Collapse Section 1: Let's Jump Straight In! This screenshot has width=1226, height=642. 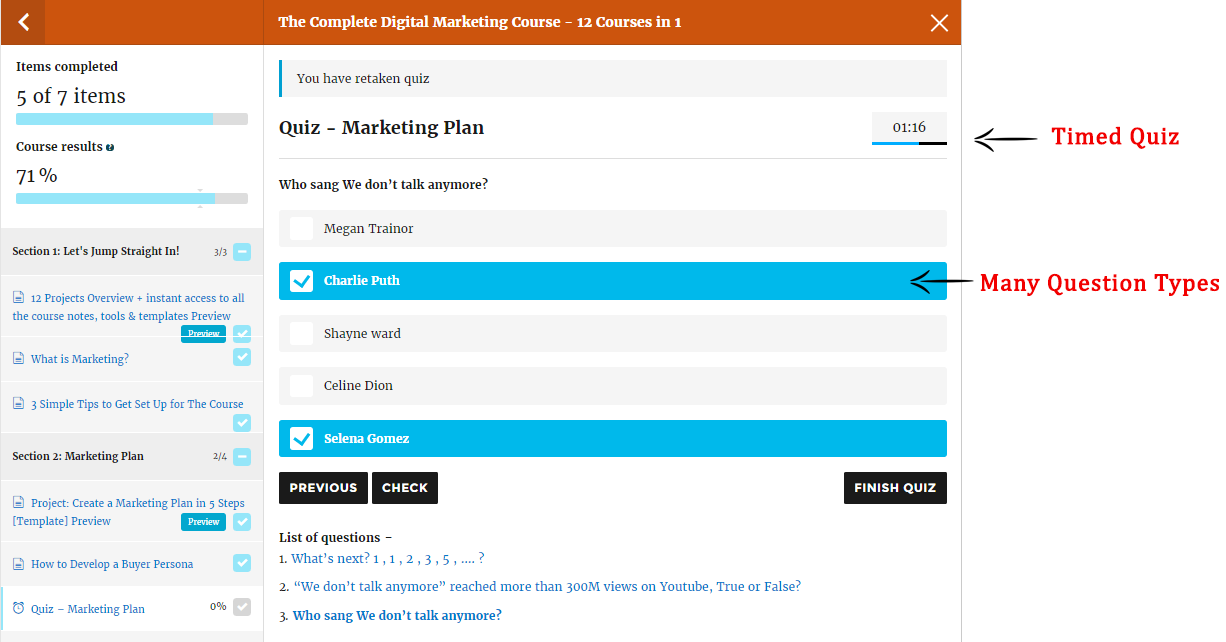242,252
